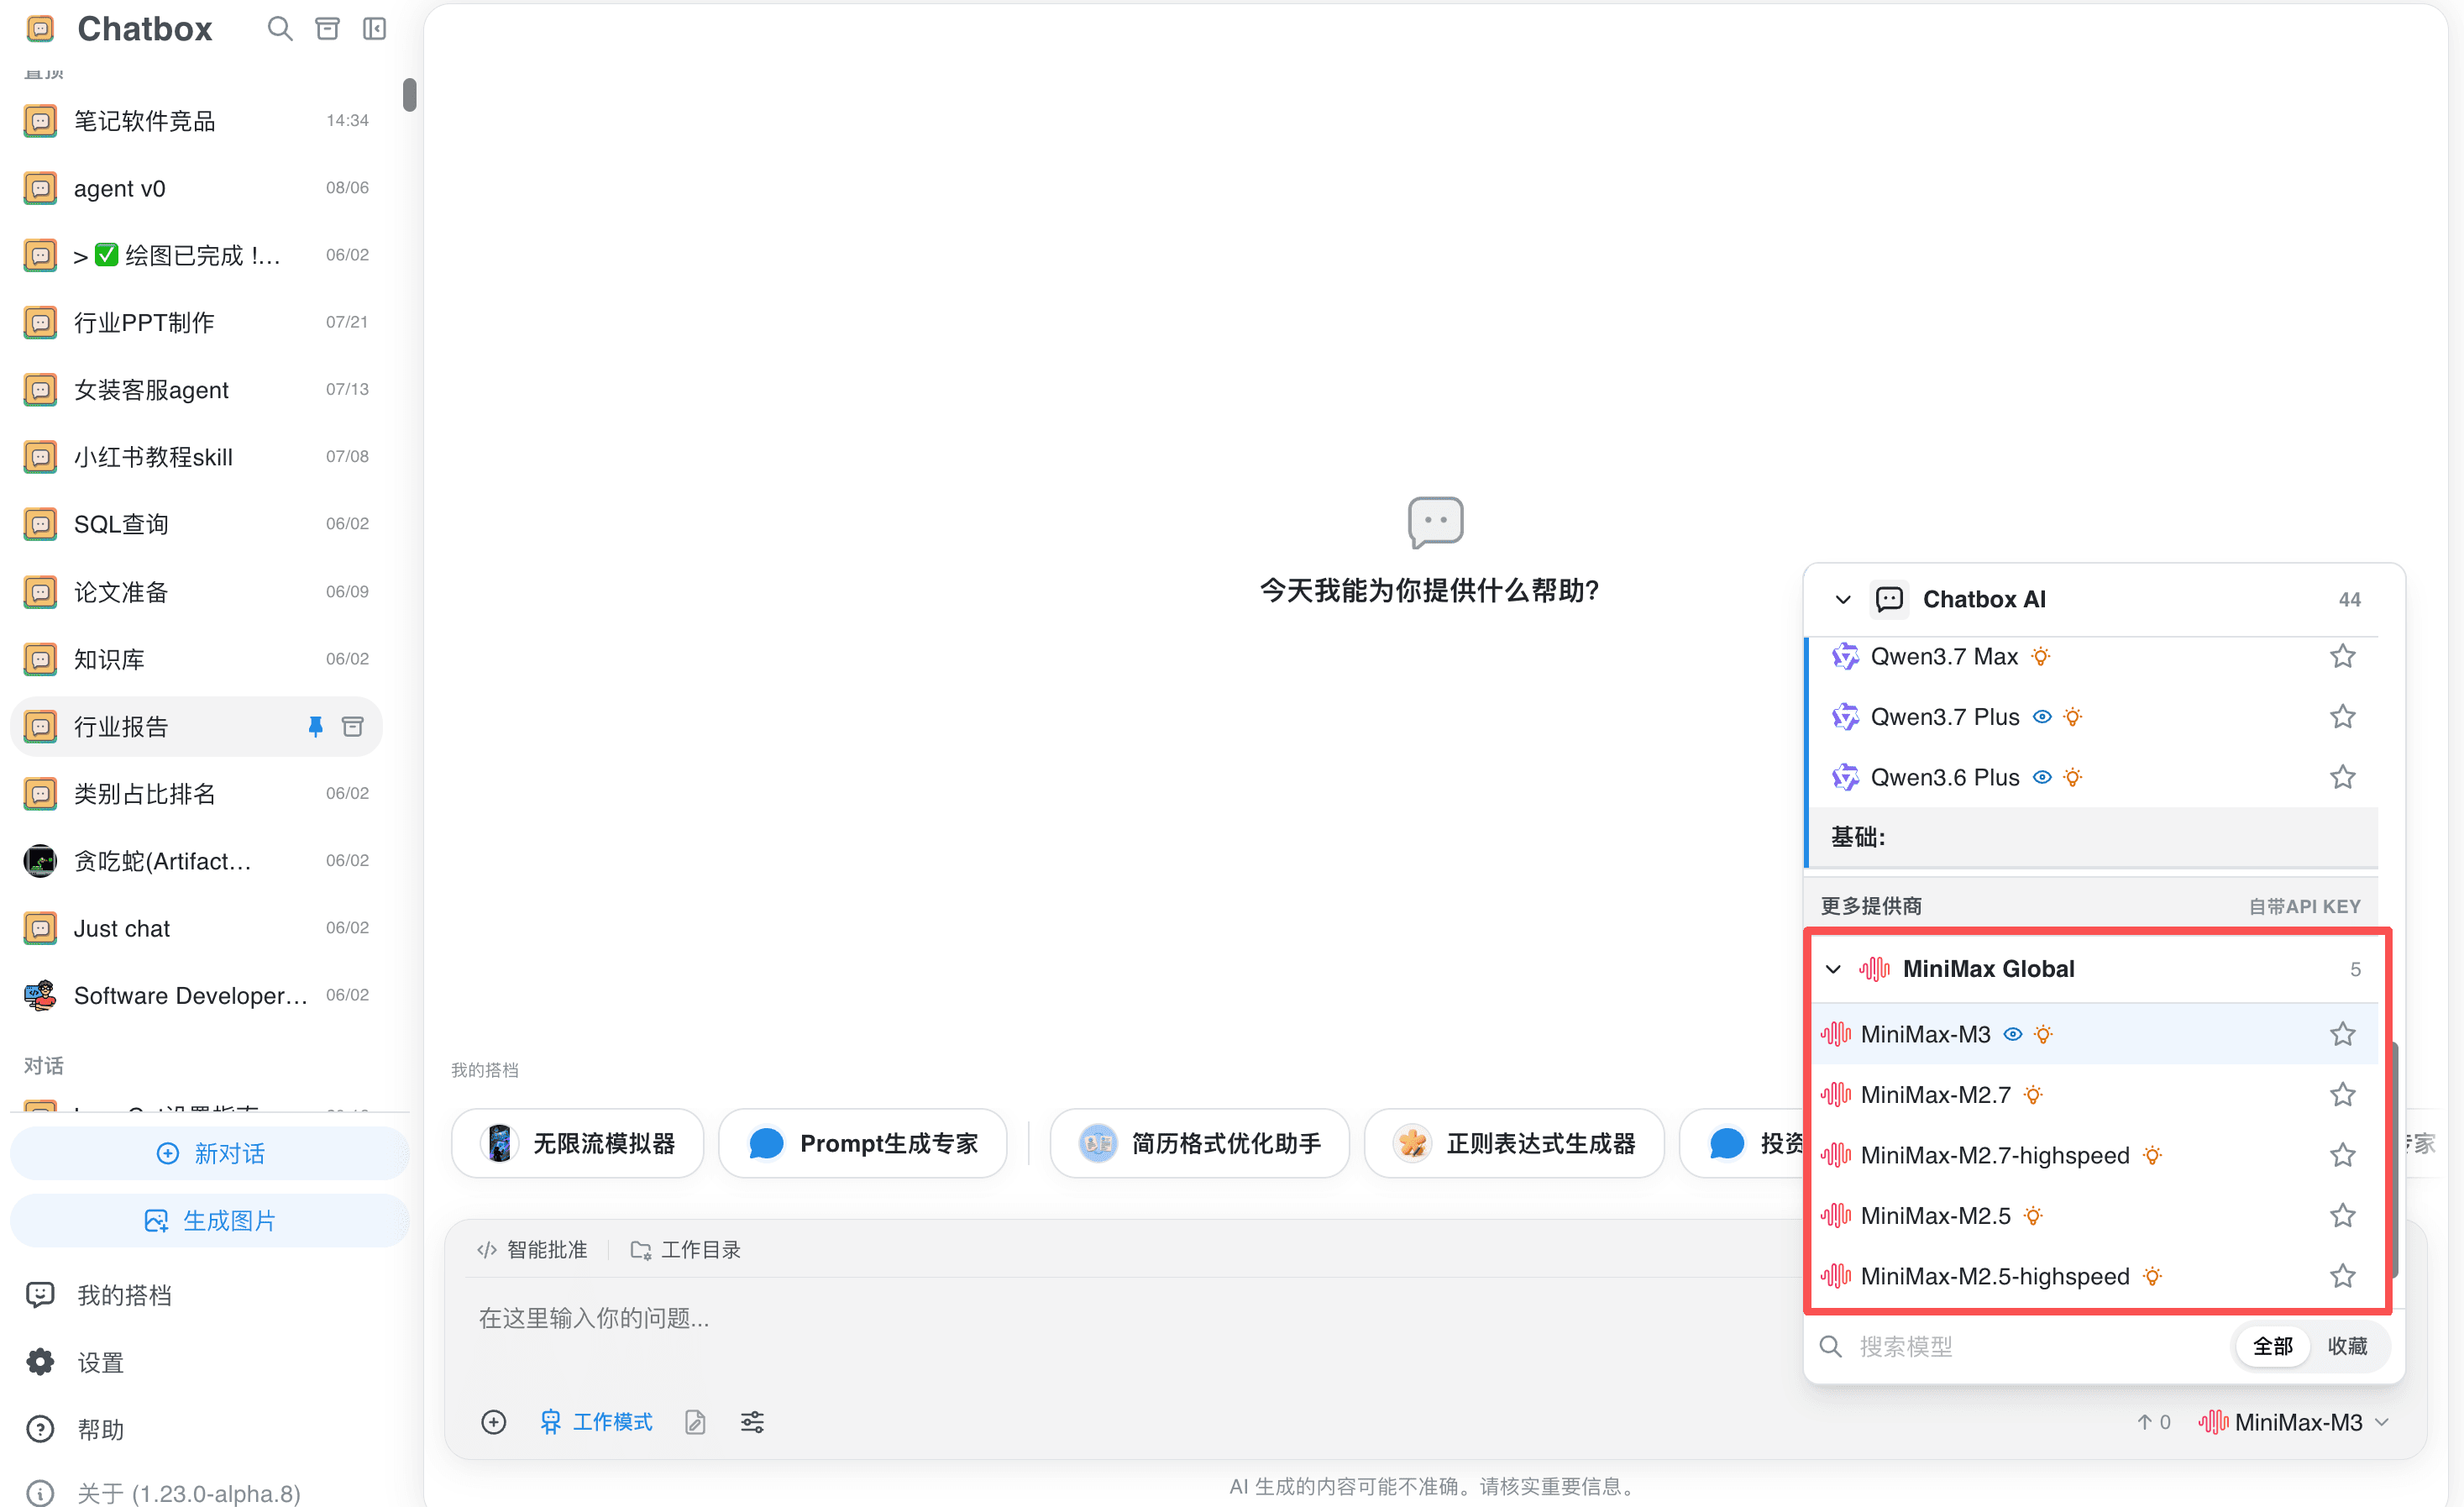Open the 女装客服agent conversation

[x=196, y=389]
